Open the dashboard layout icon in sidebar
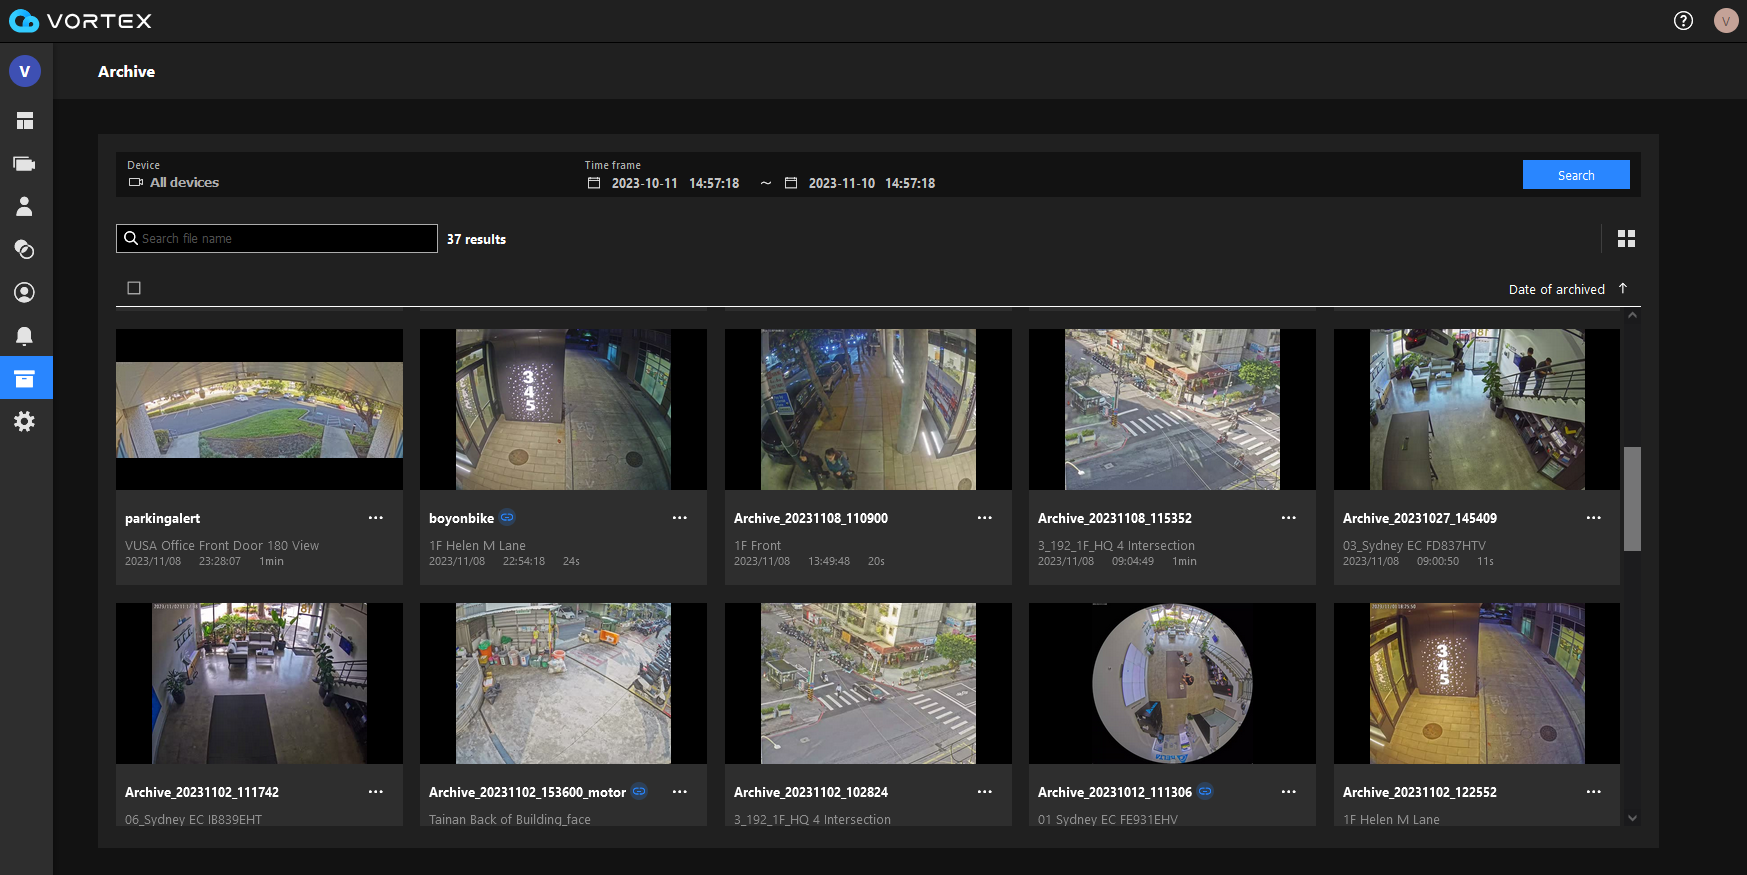The height and width of the screenshot is (875, 1747). 25,121
